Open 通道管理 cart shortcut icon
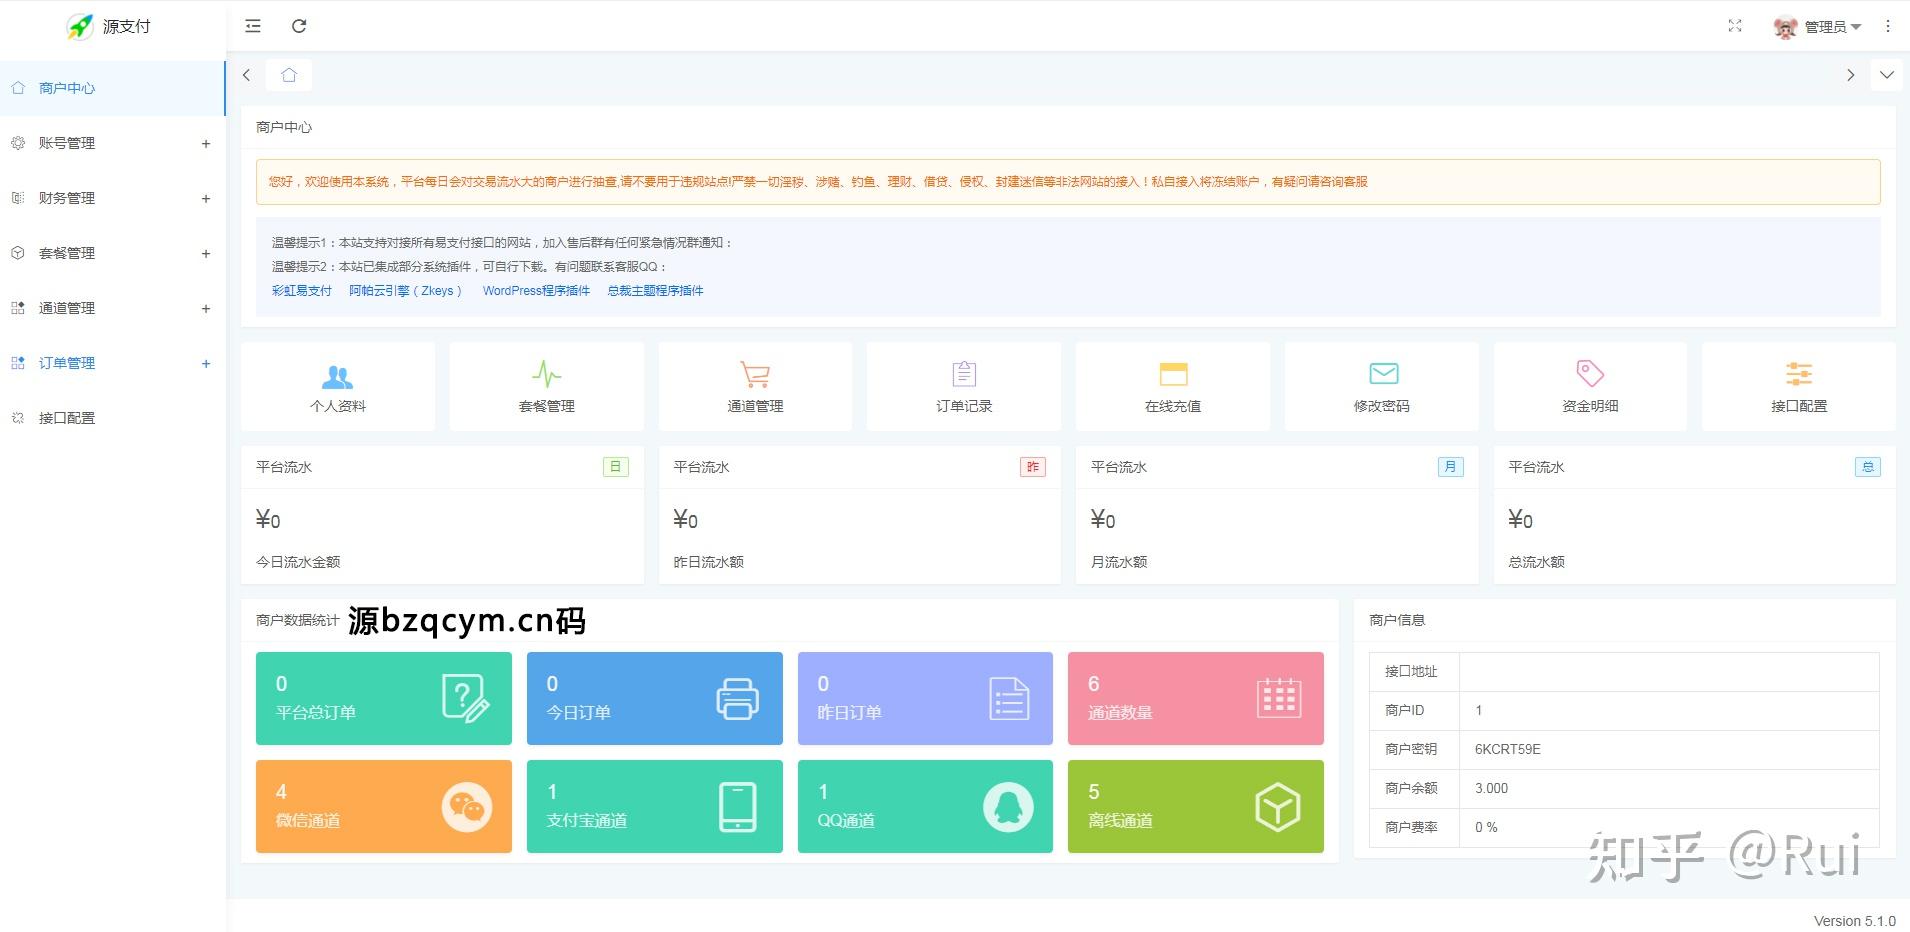This screenshot has height=932, width=1910. [755, 374]
